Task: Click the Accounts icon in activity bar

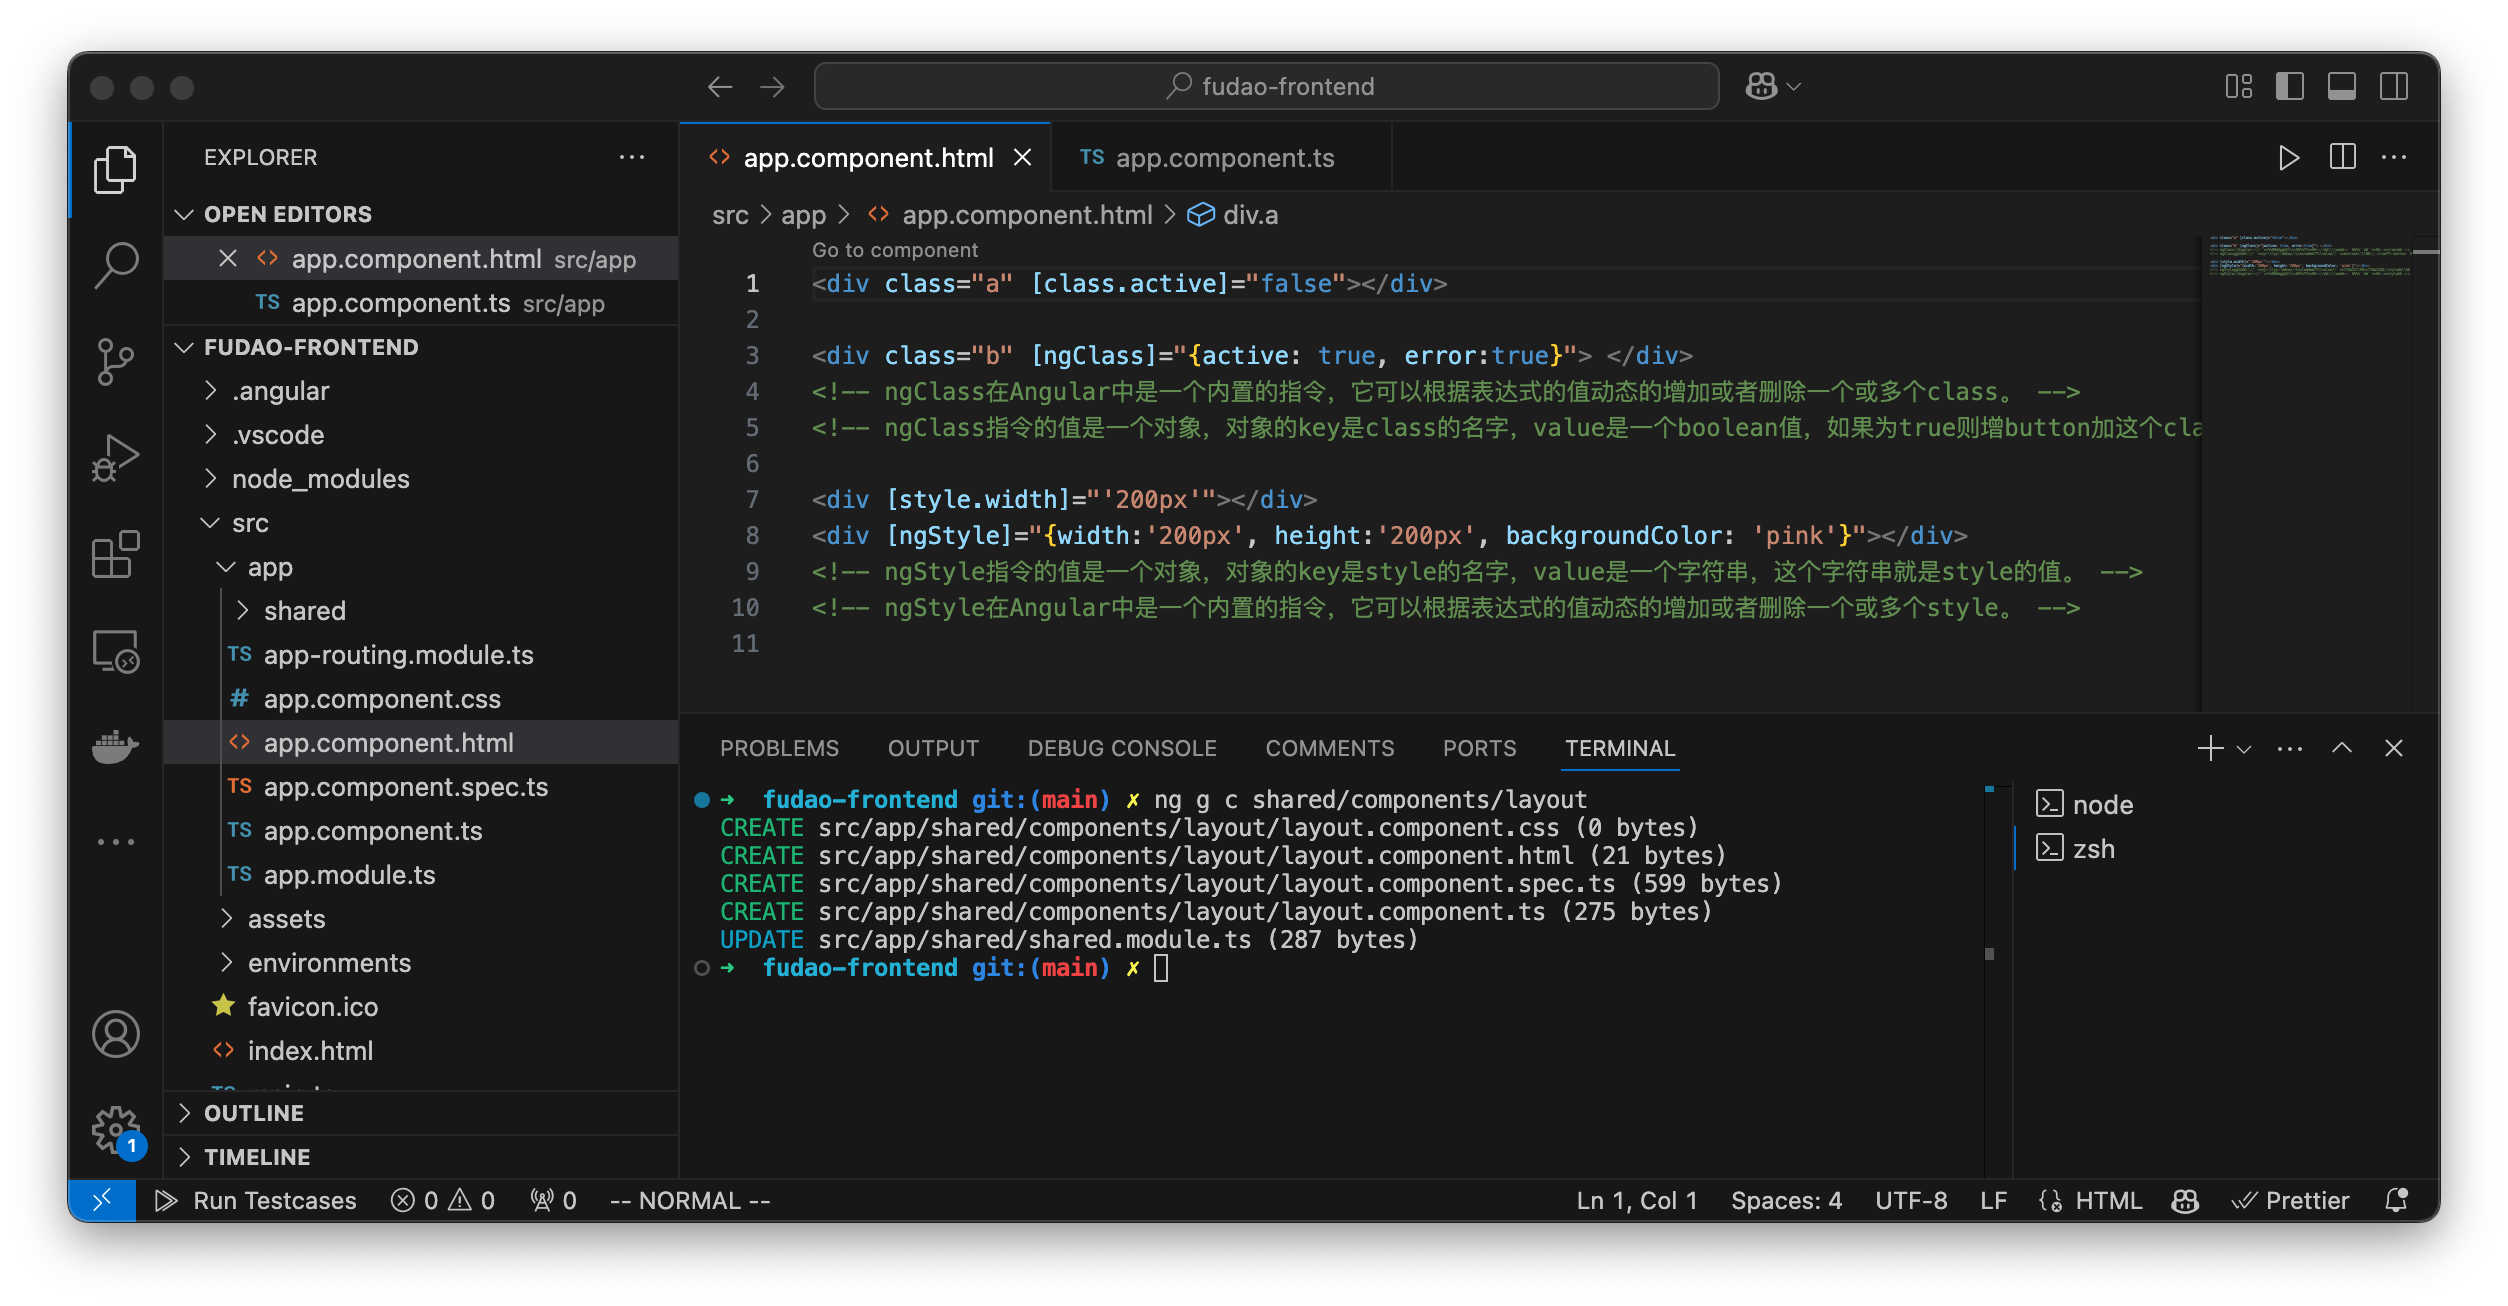Action: (116, 1035)
